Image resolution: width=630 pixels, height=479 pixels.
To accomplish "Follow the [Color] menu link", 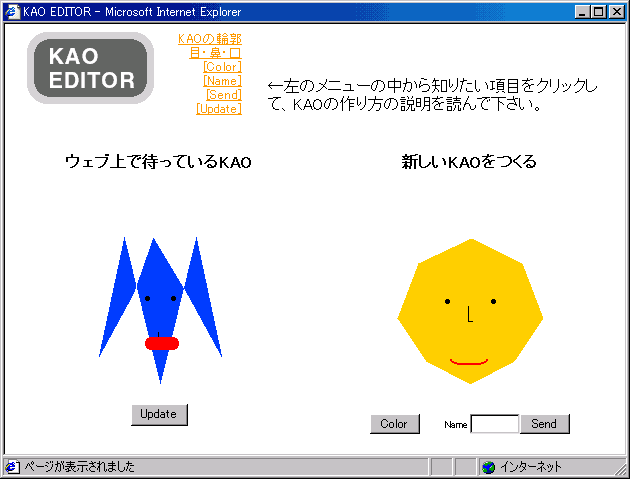I will (221, 67).
